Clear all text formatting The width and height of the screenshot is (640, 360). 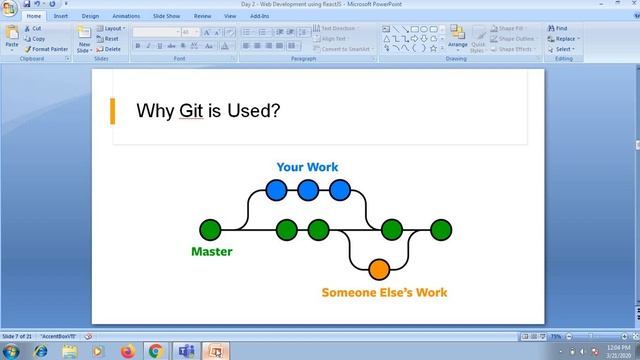230,33
